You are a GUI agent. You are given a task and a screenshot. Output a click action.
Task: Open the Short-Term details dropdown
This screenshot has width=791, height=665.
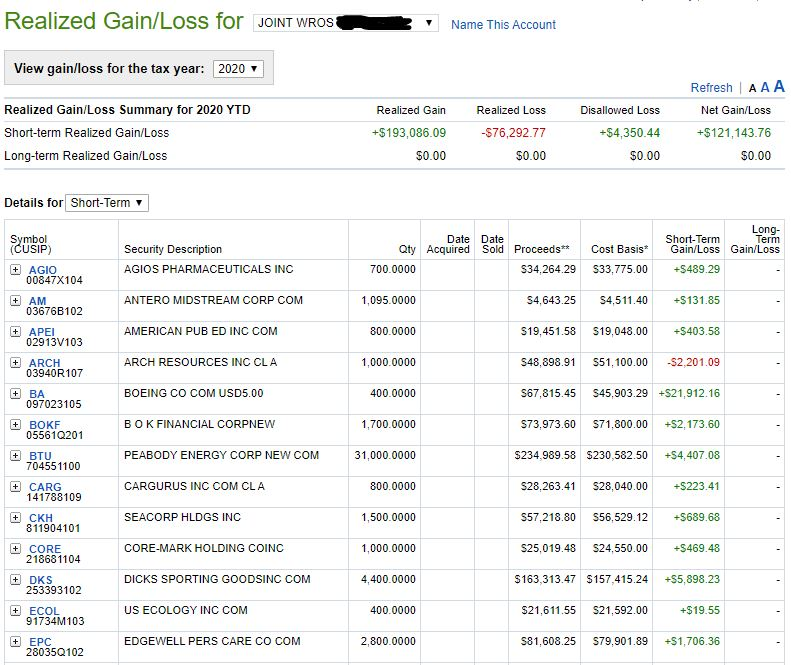(x=107, y=203)
